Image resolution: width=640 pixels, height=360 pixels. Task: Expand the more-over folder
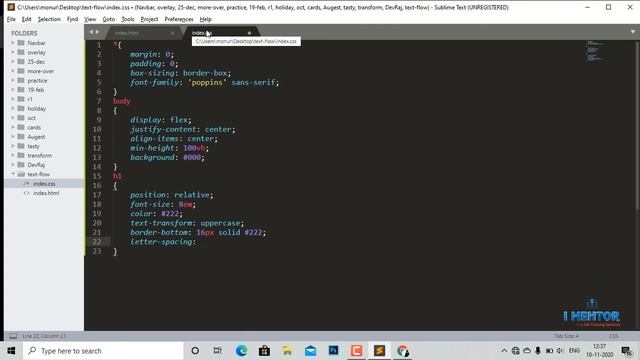click(13, 71)
